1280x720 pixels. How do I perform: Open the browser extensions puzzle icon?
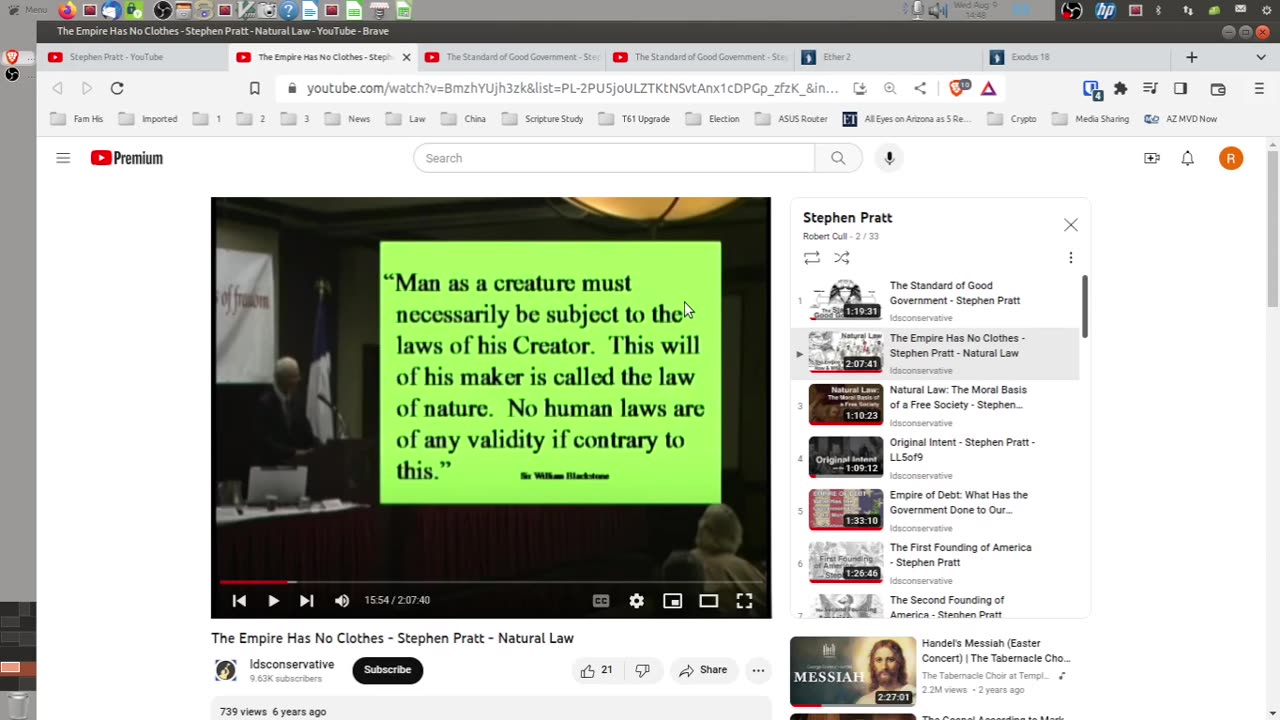click(x=1120, y=88)
